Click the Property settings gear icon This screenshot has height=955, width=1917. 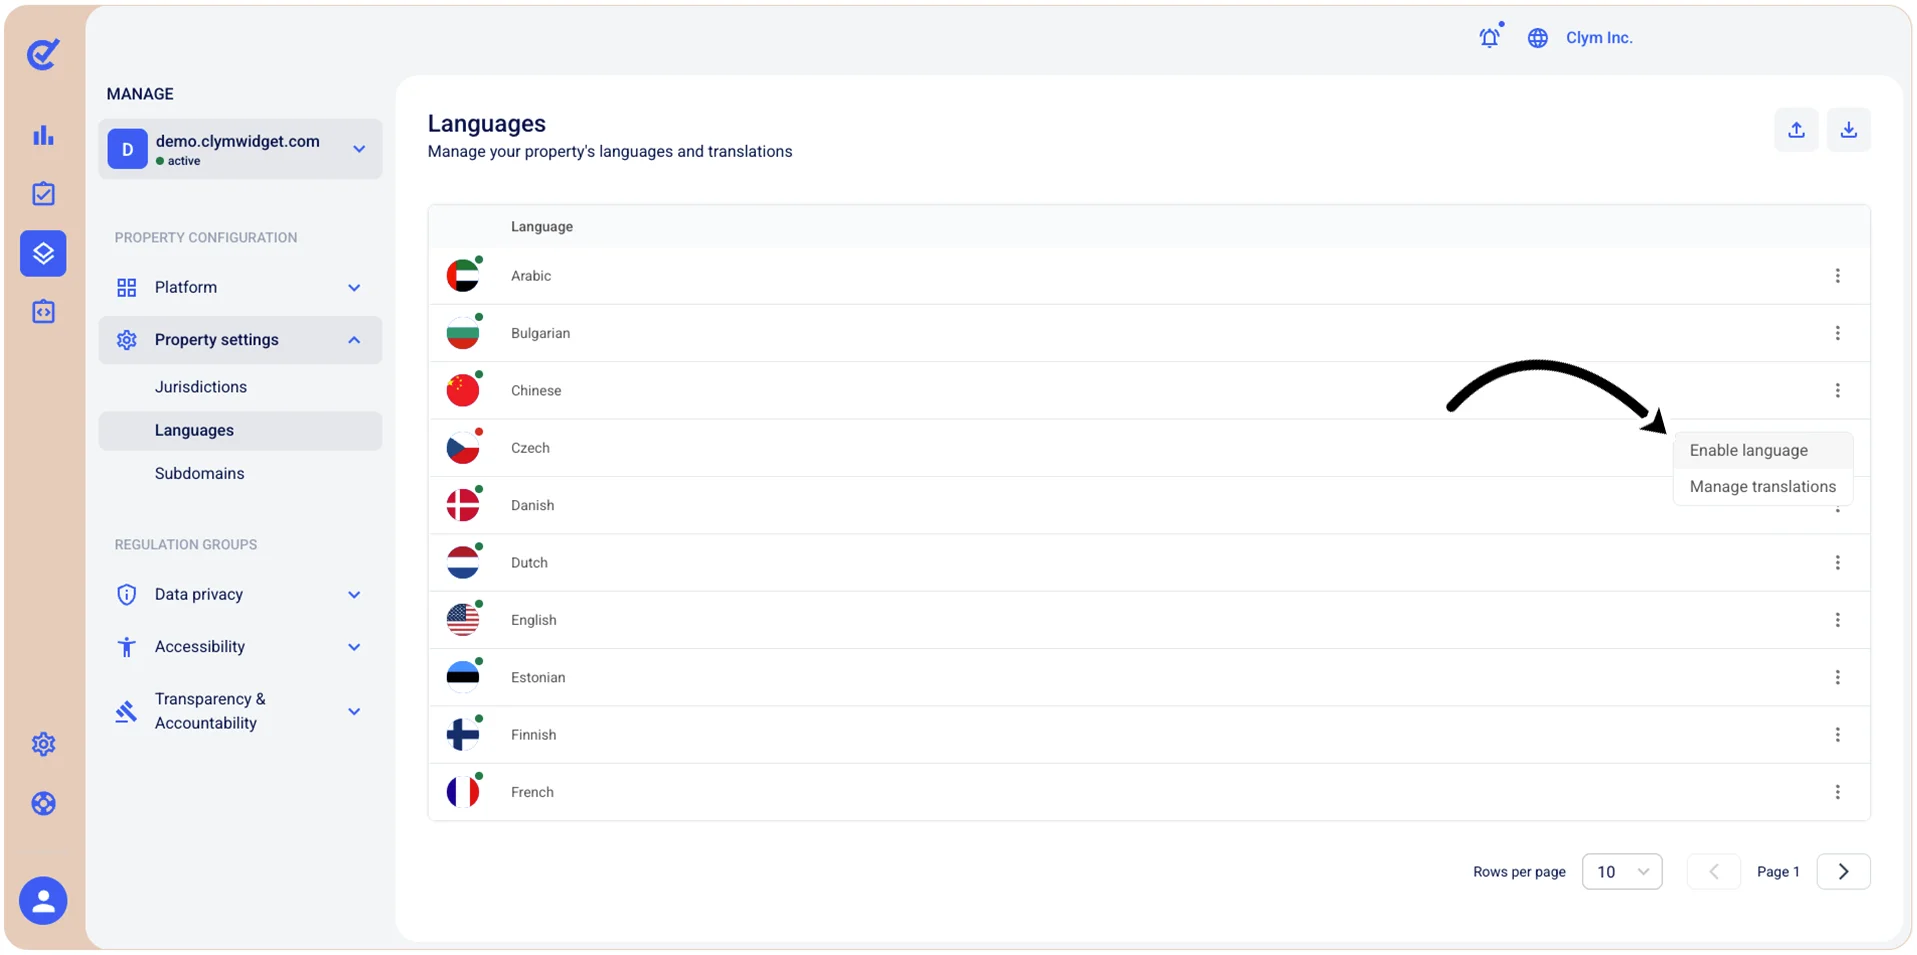coord(126,340)
